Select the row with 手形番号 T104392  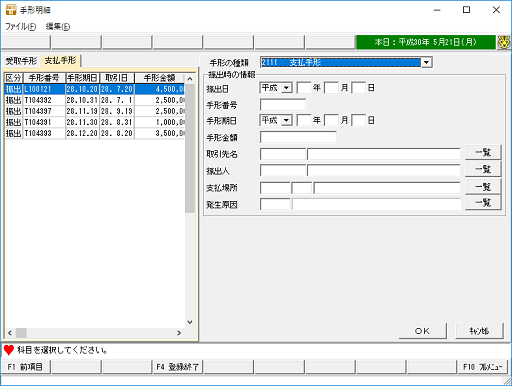tap(94, 100)
